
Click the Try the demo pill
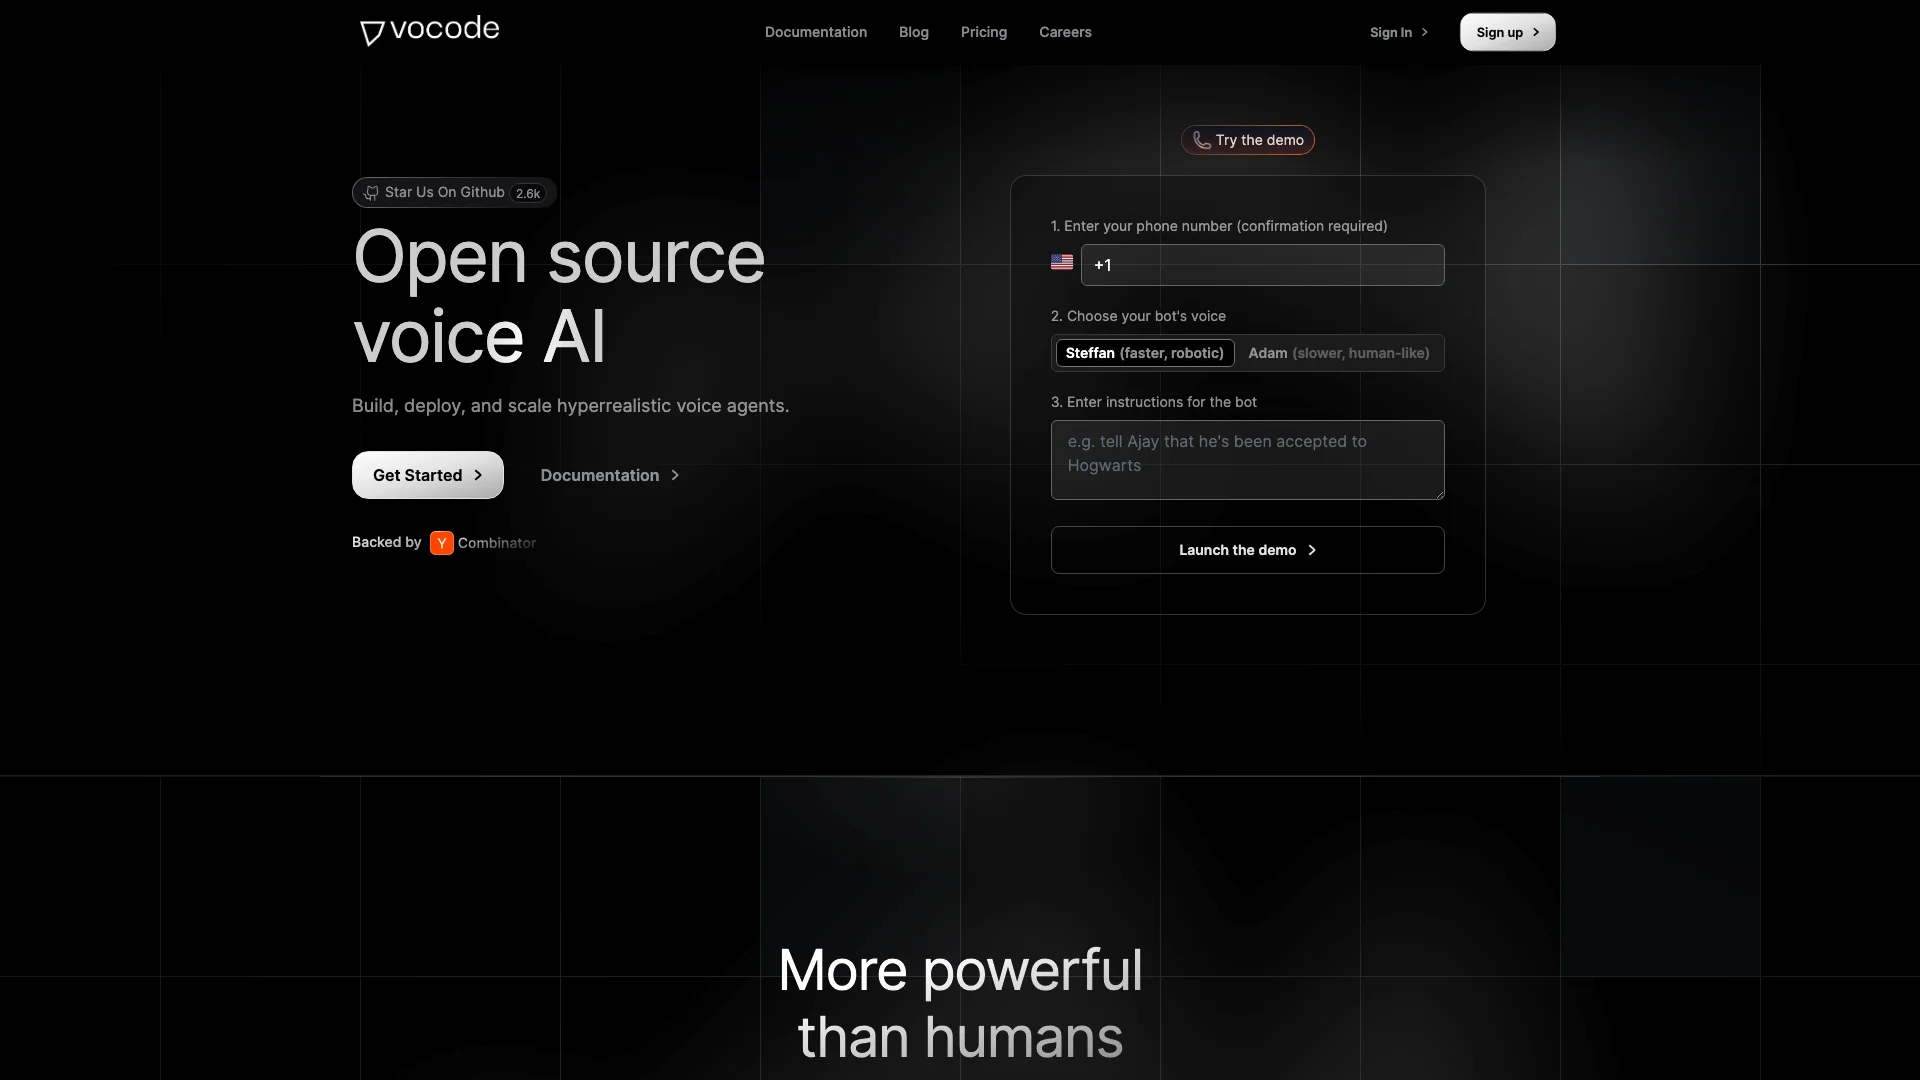click(1248, 140)
